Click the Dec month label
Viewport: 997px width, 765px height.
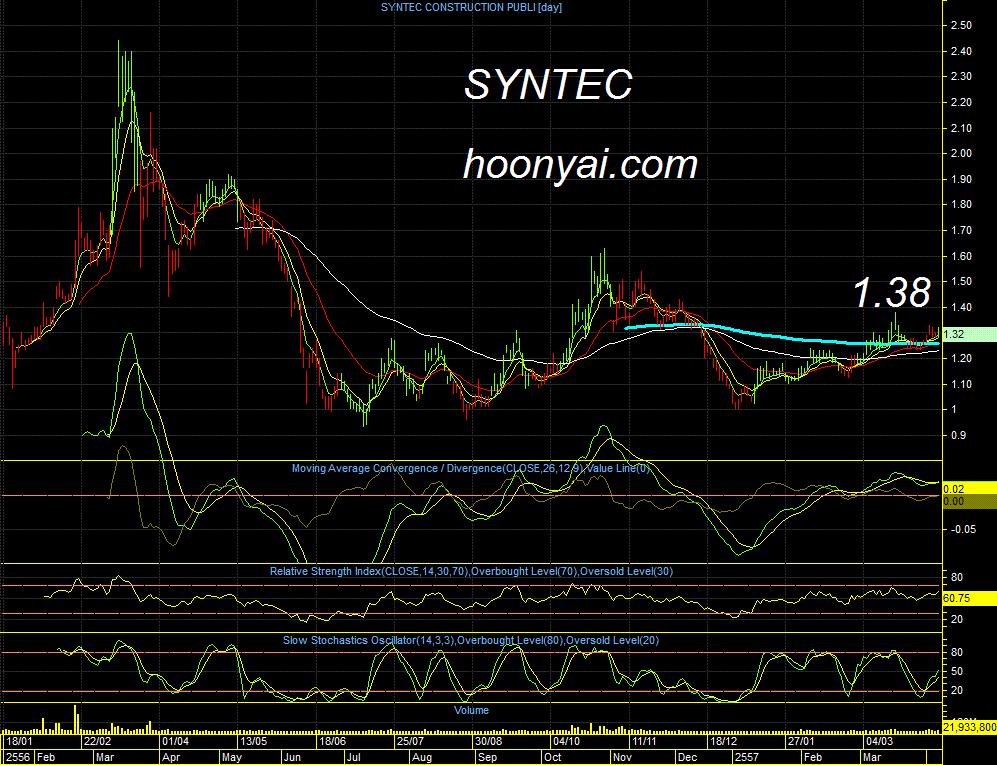coord(687,757)
